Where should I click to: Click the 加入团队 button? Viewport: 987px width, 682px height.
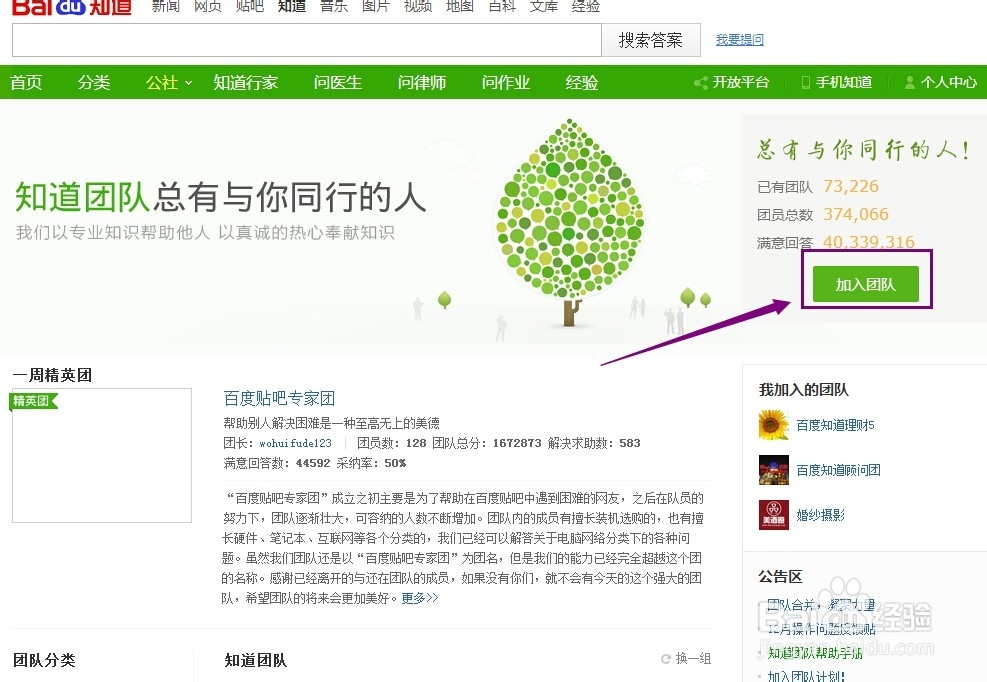pos(866,284)
